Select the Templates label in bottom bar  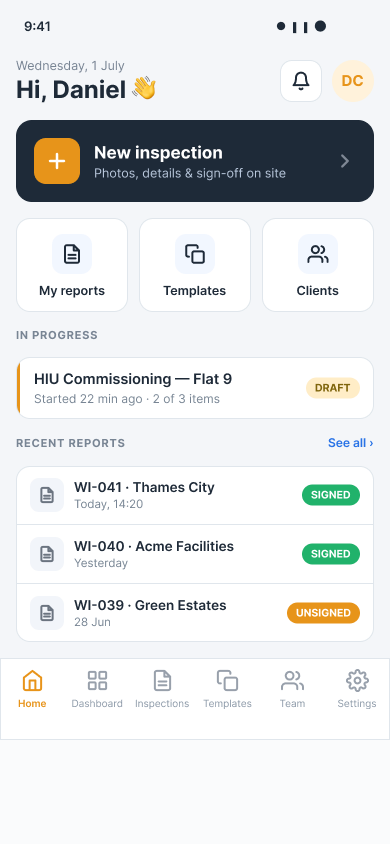[228, 704]
